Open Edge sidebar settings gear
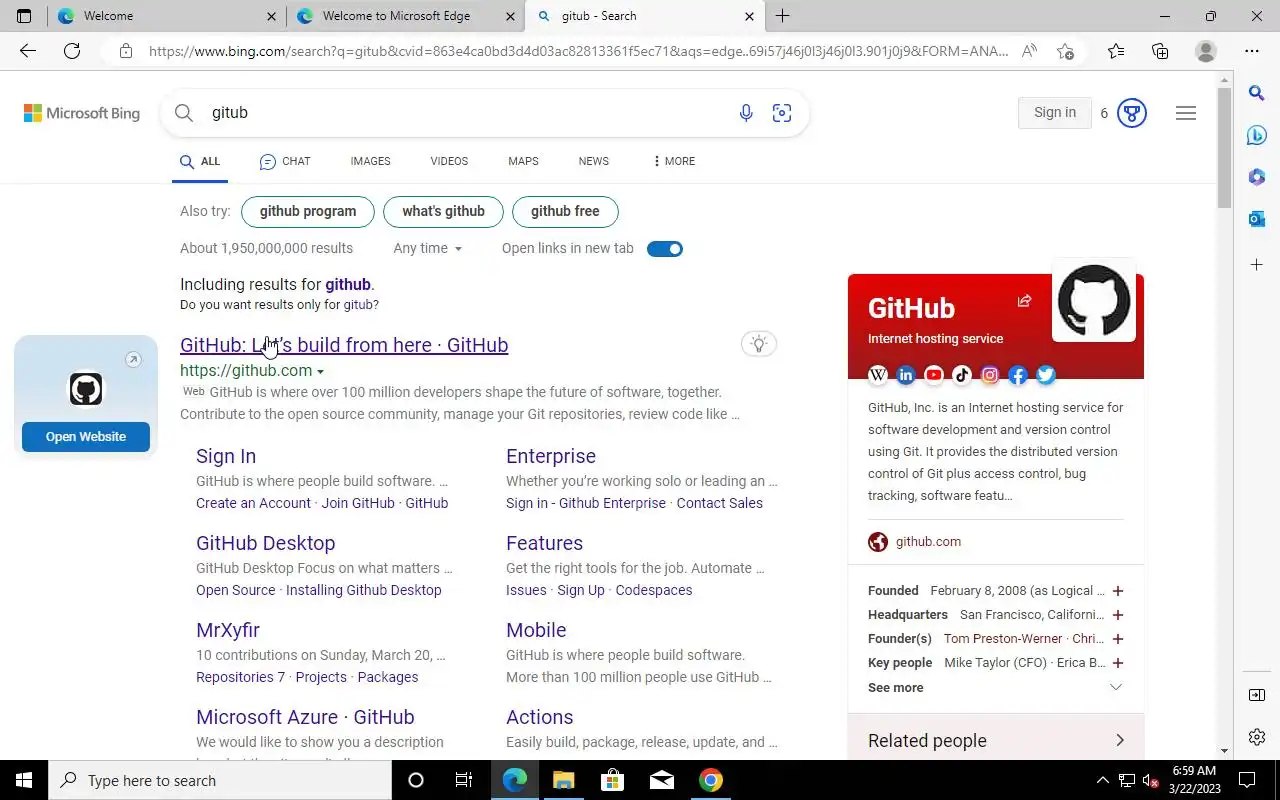Image resolution: width=1280 pixels, height=800 pixels. click(x=1257, y=737)
